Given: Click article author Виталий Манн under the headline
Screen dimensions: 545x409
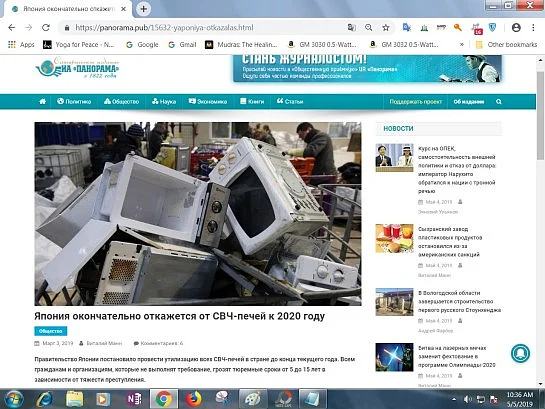Looking at the screenshot, I should [104, 343].
